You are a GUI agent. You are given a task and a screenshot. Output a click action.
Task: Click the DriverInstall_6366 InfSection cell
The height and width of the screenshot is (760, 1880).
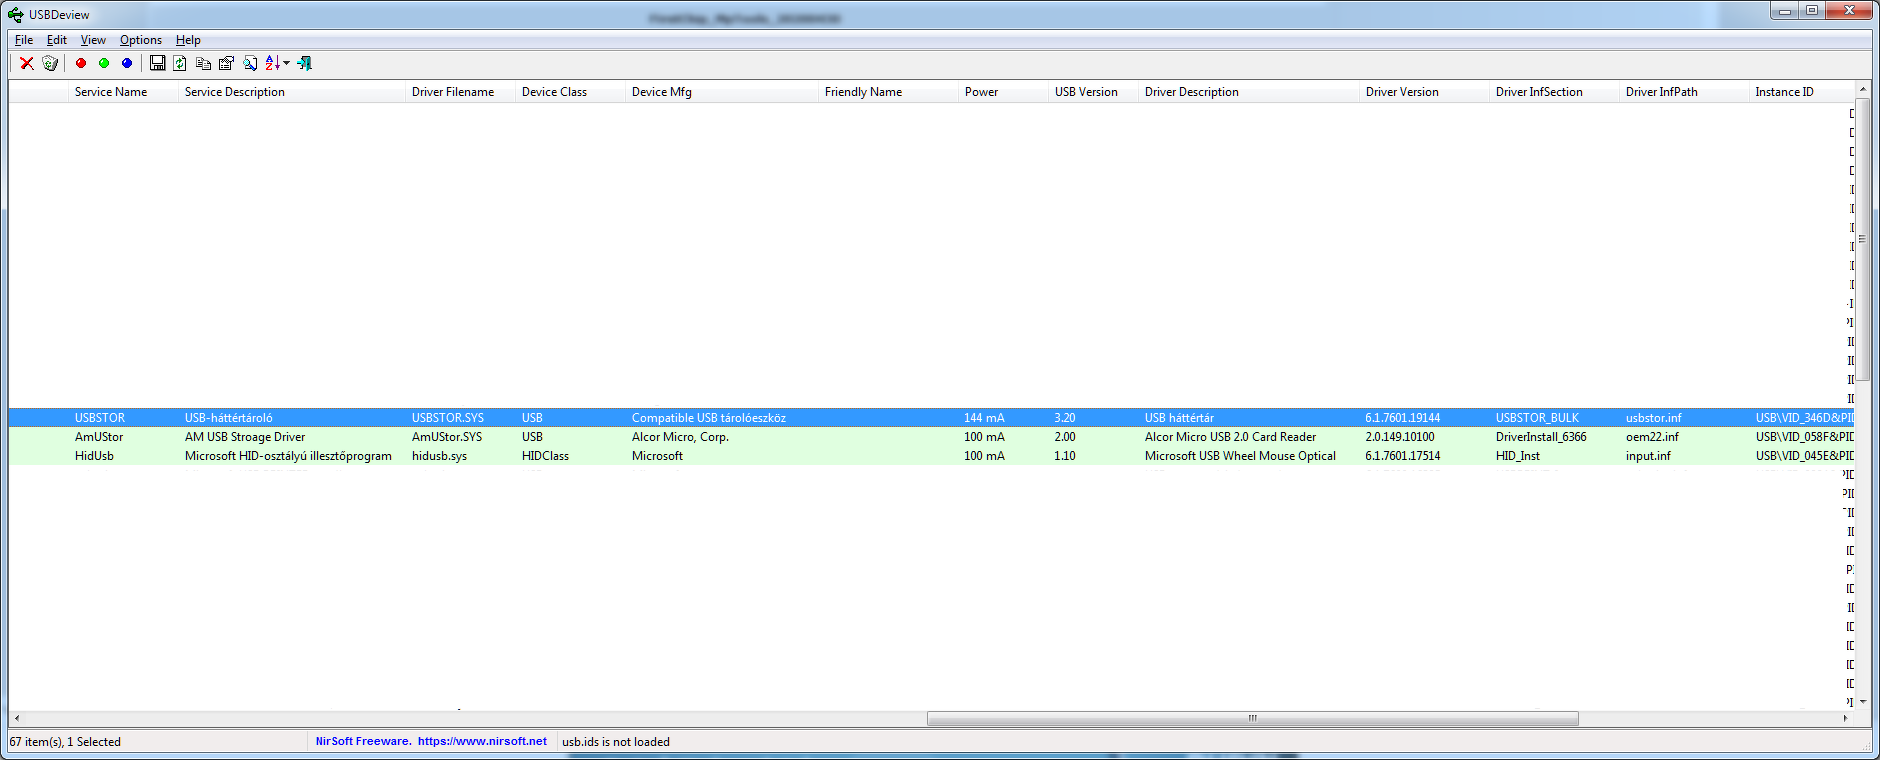pyautogui.click(x=1541, y=437)
